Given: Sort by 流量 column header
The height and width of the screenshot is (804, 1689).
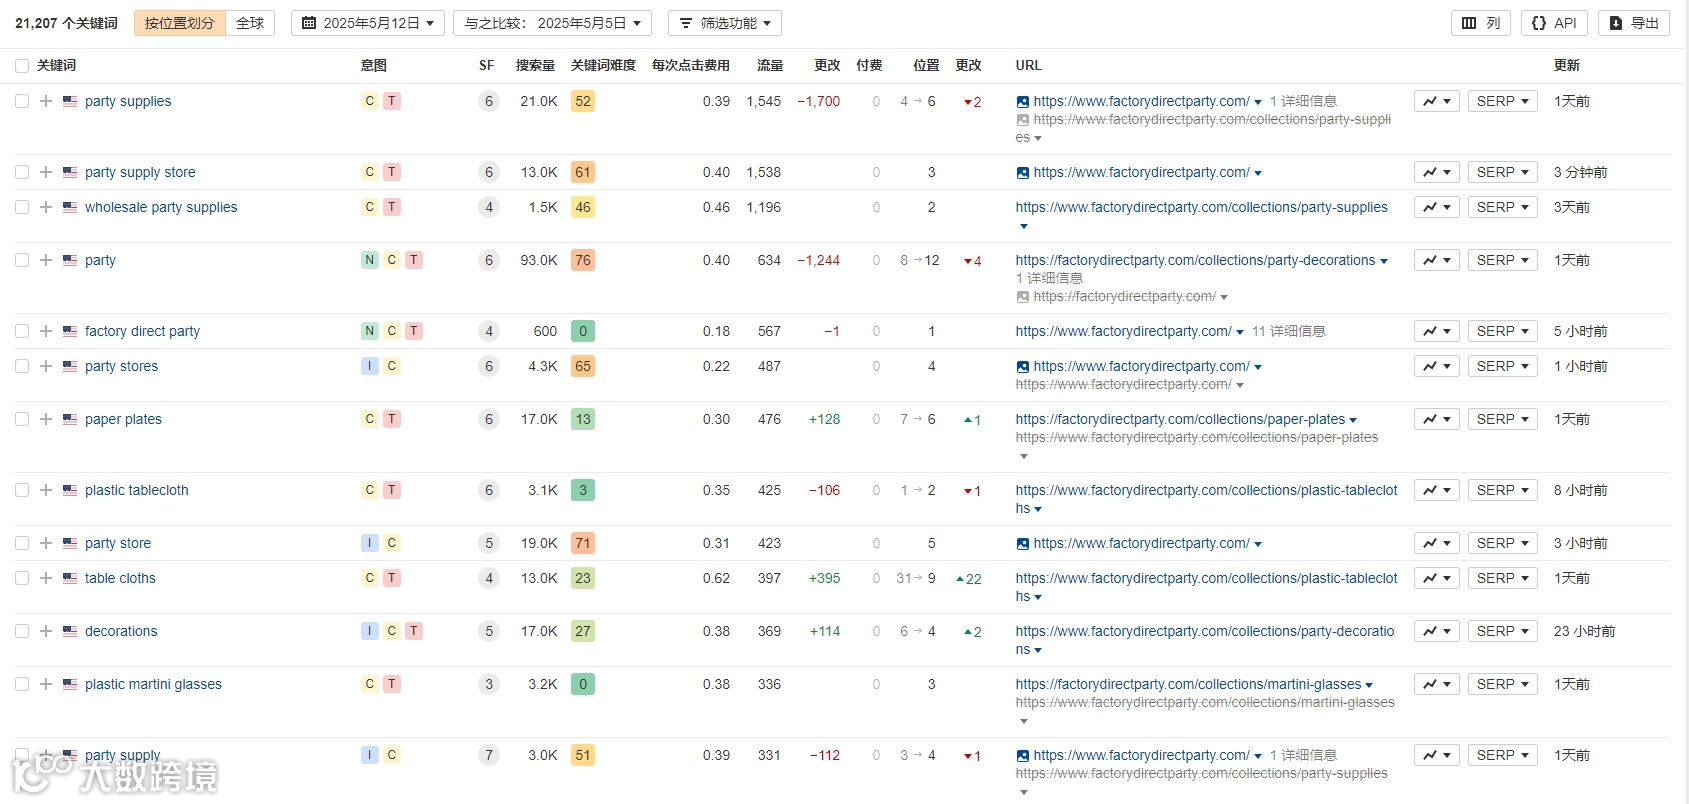Looking at the screenshot, I should pos(770,66).
